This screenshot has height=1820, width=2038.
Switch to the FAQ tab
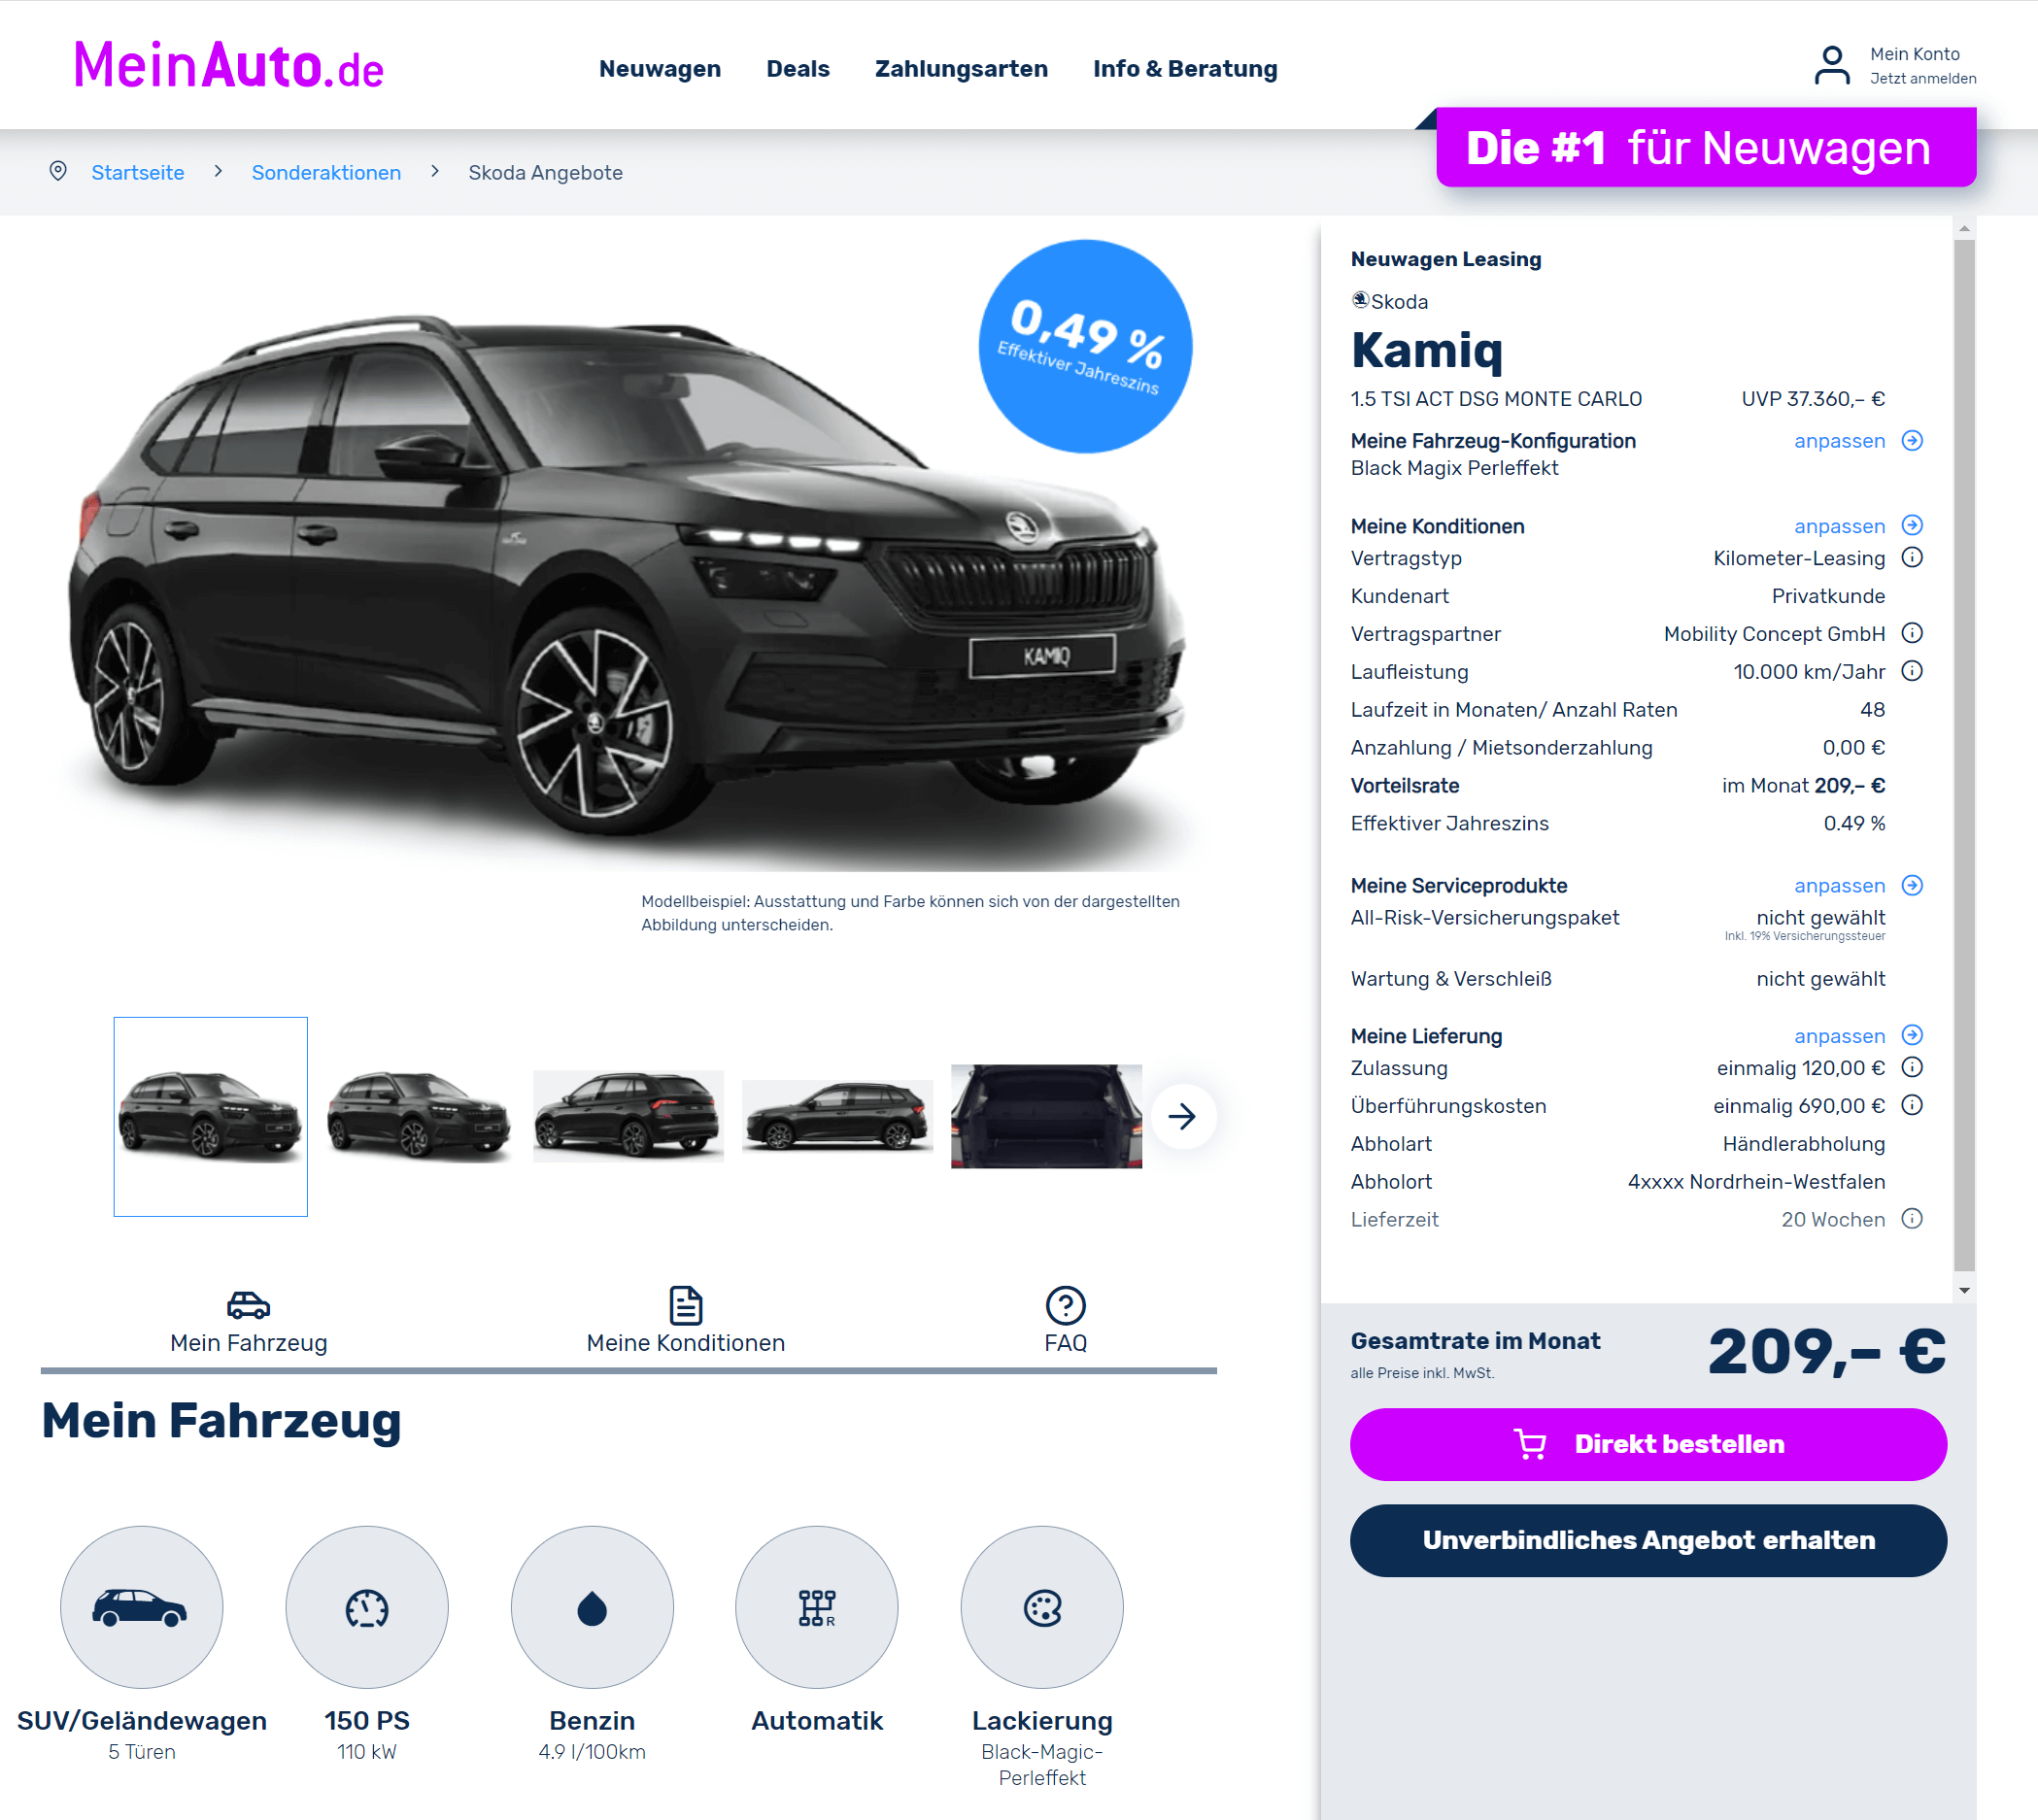tap(1065, 1321)
